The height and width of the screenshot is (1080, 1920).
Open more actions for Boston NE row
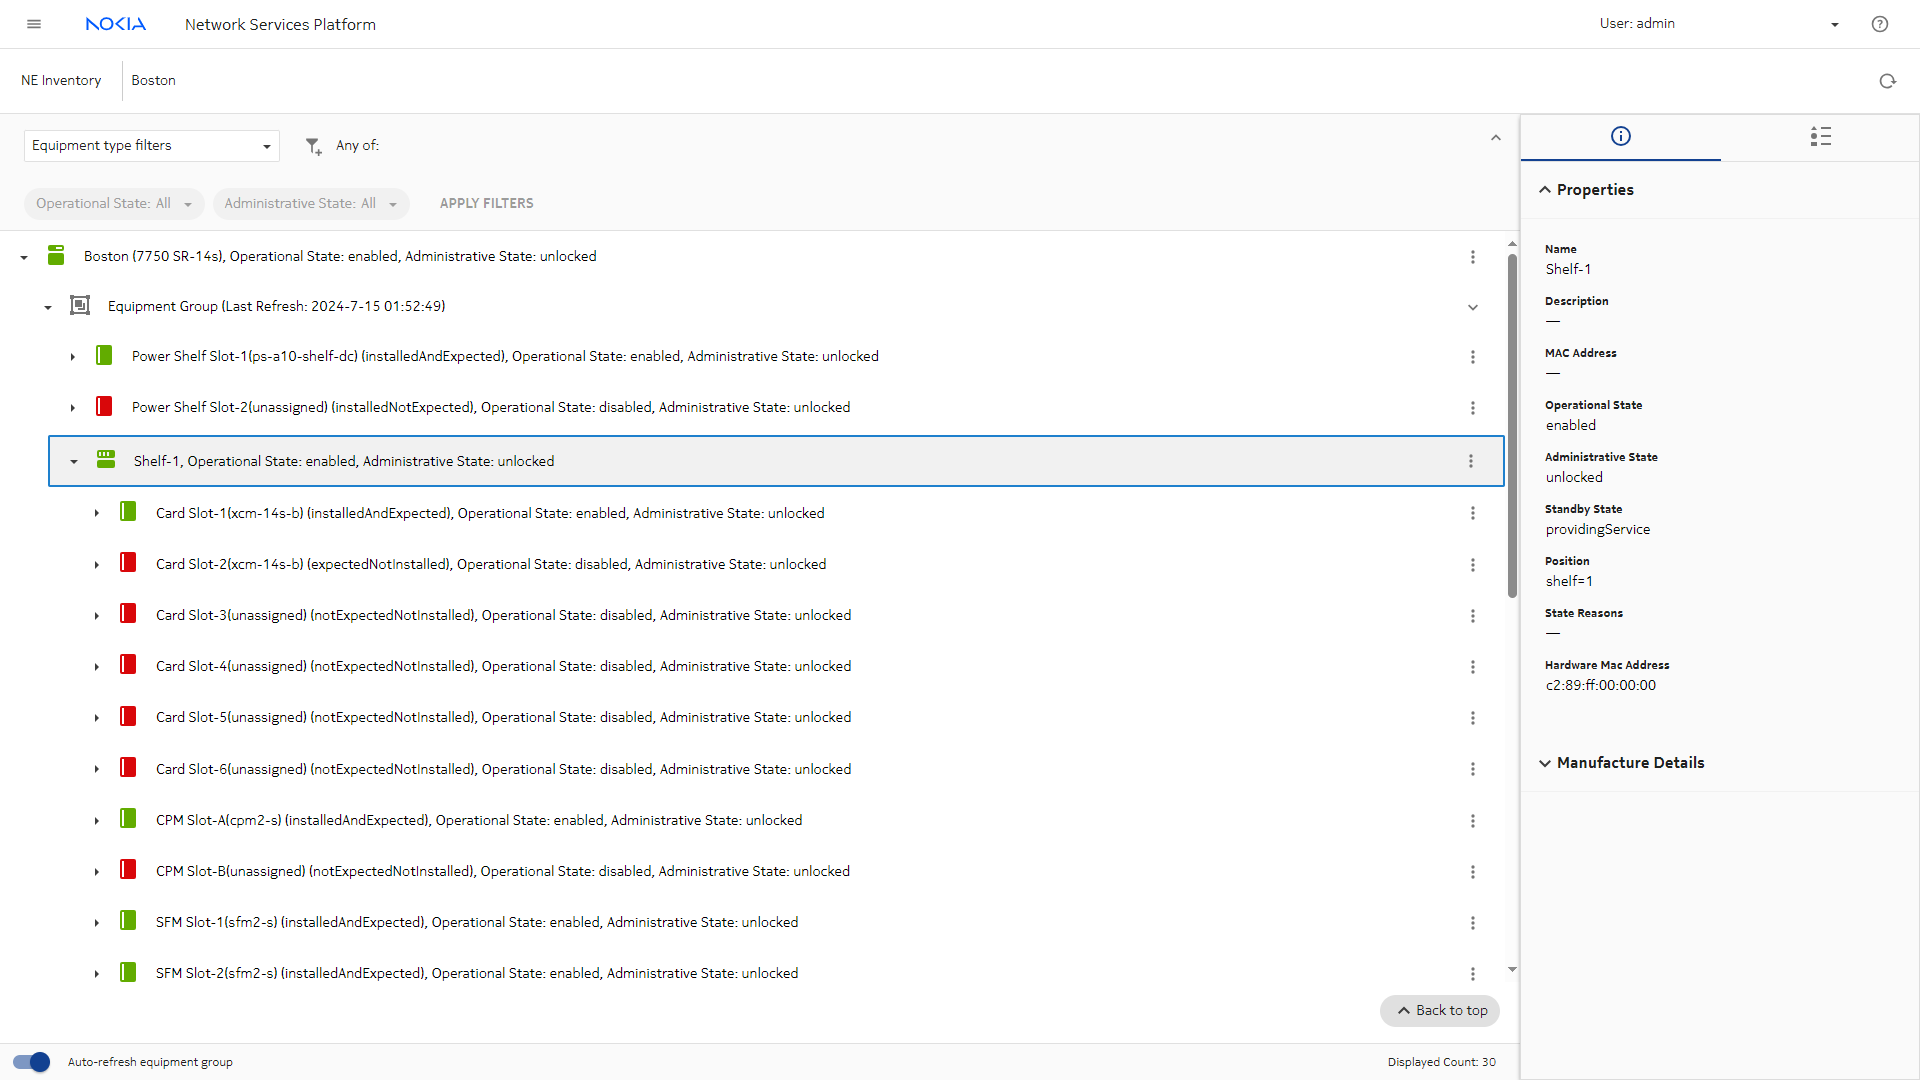(1472, 257)
